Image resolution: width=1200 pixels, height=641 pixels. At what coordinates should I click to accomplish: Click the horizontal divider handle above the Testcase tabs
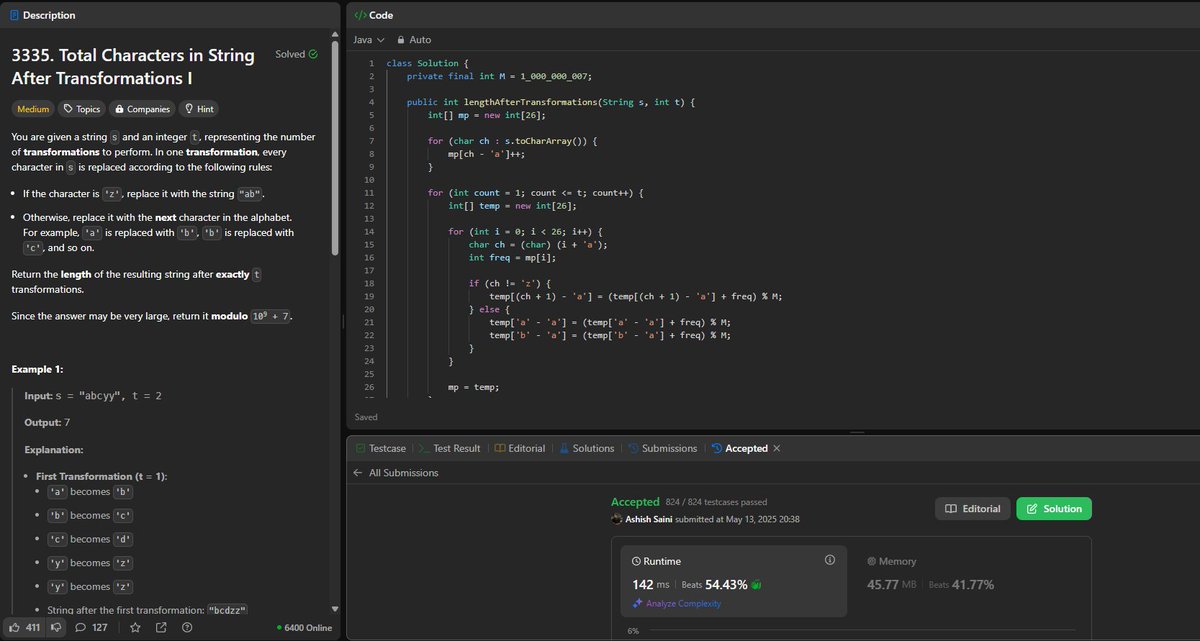click(x=857, y=433)
